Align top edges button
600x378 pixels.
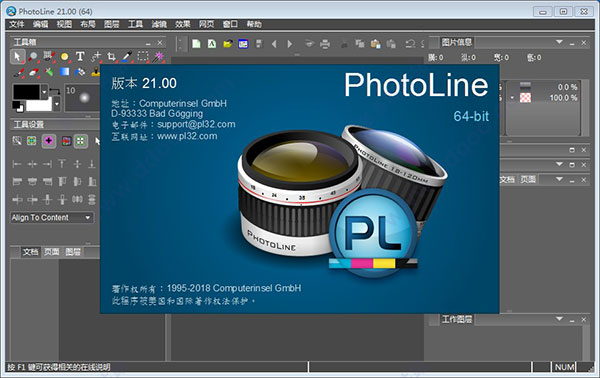point(62,164)
